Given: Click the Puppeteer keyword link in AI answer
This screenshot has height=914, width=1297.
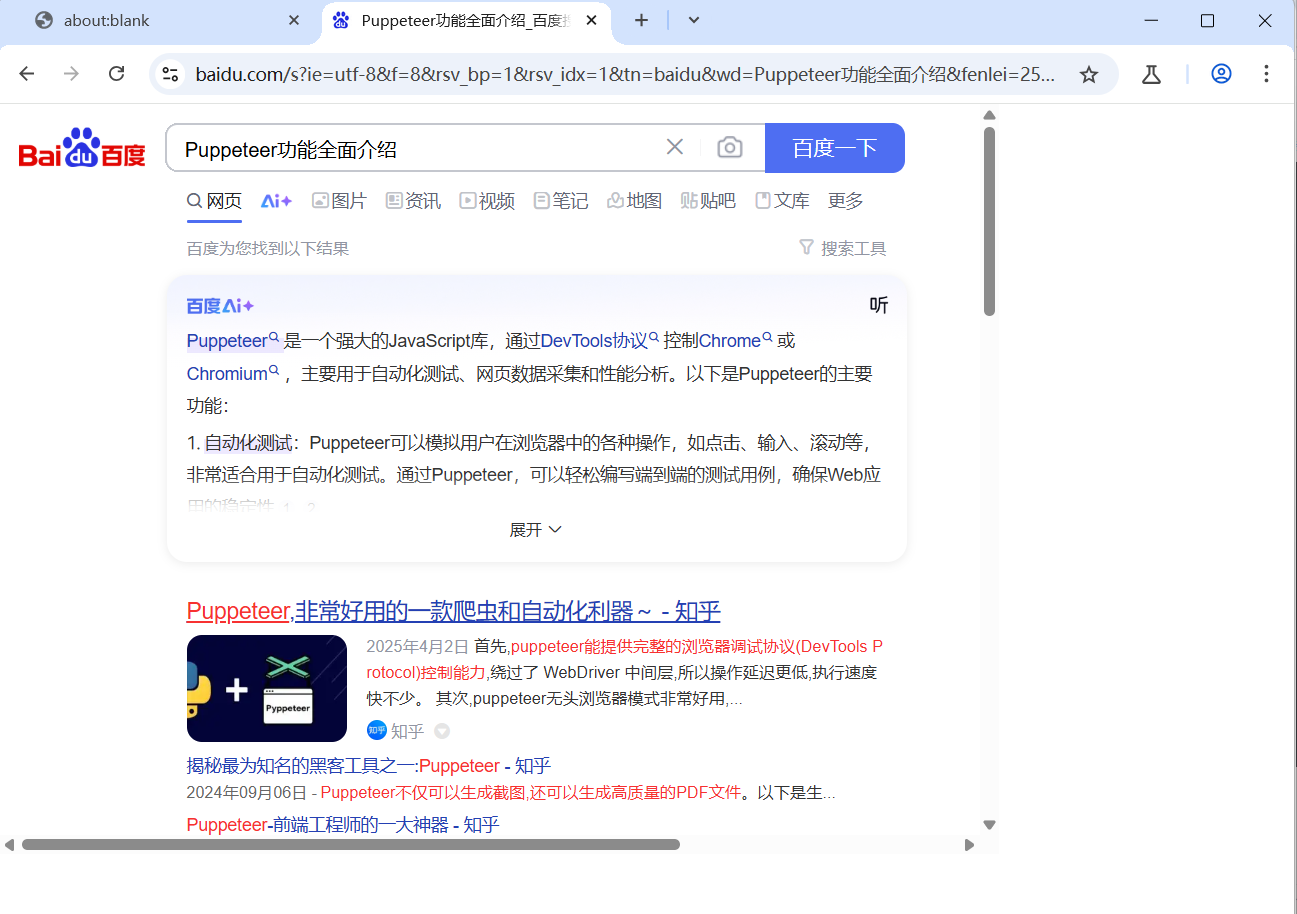Looking at the screenshot, I should point(232,341).
